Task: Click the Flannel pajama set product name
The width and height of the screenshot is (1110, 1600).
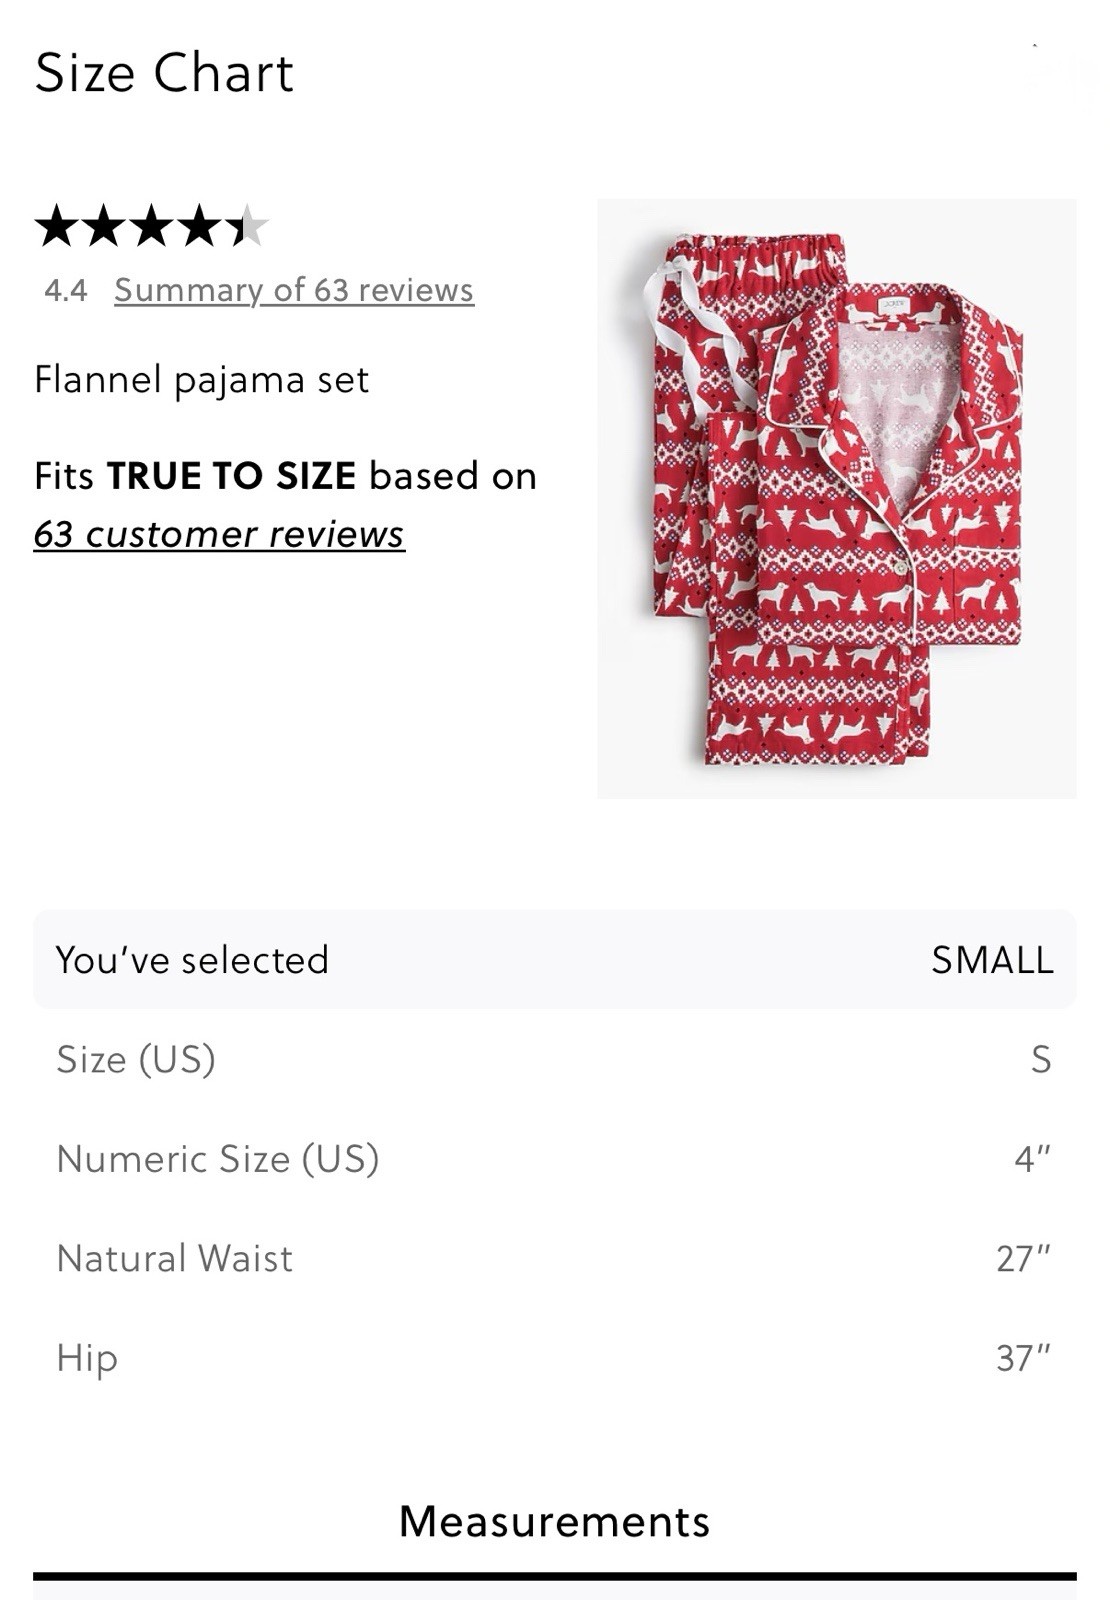Action: pyautogui.click(x=202, y=380)
